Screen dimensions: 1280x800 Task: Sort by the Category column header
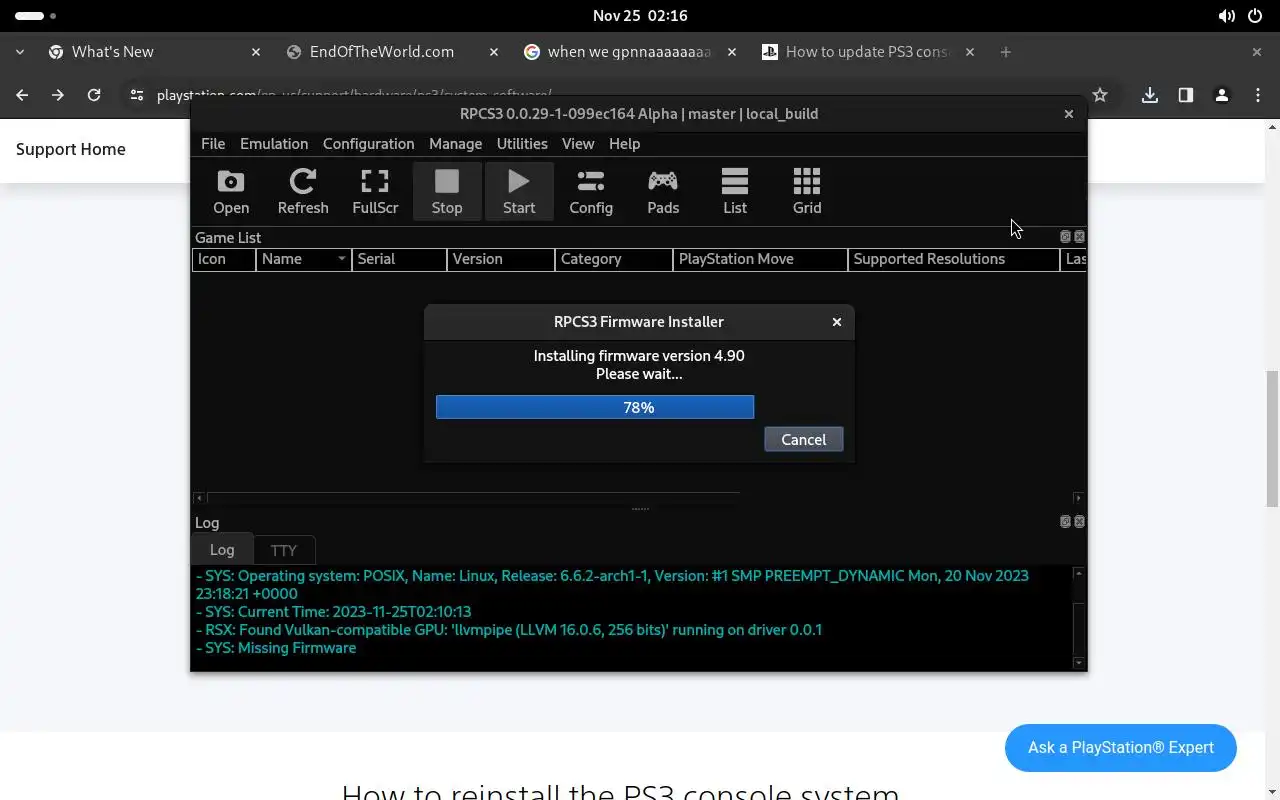pos(613,259)
